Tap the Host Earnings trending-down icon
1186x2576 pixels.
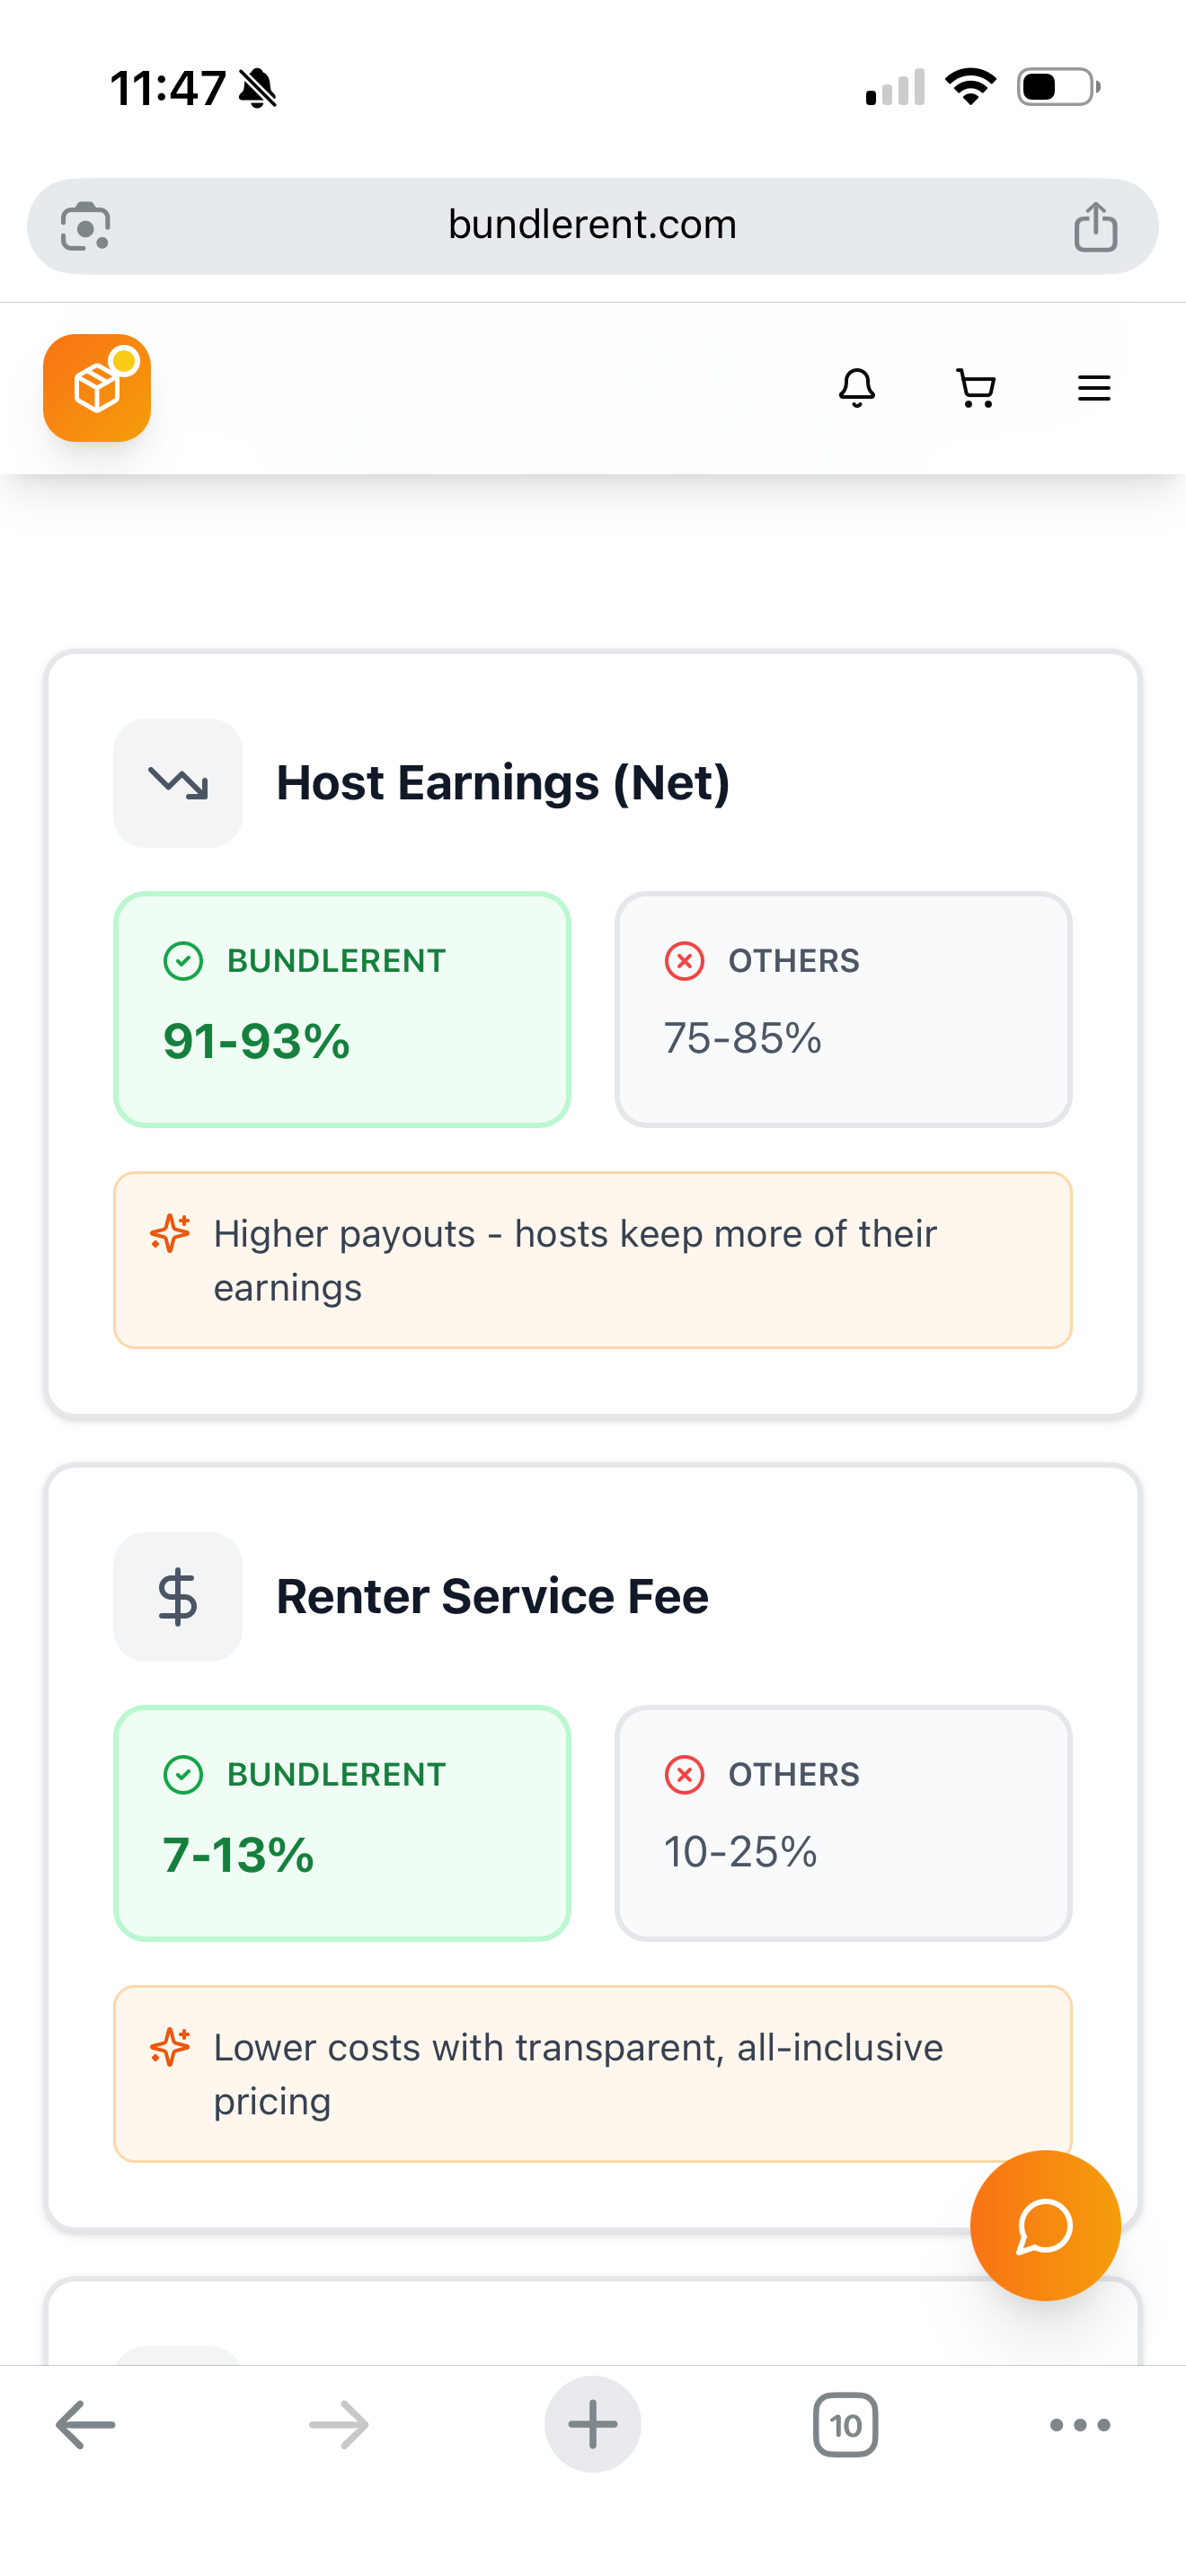point(178,783)
